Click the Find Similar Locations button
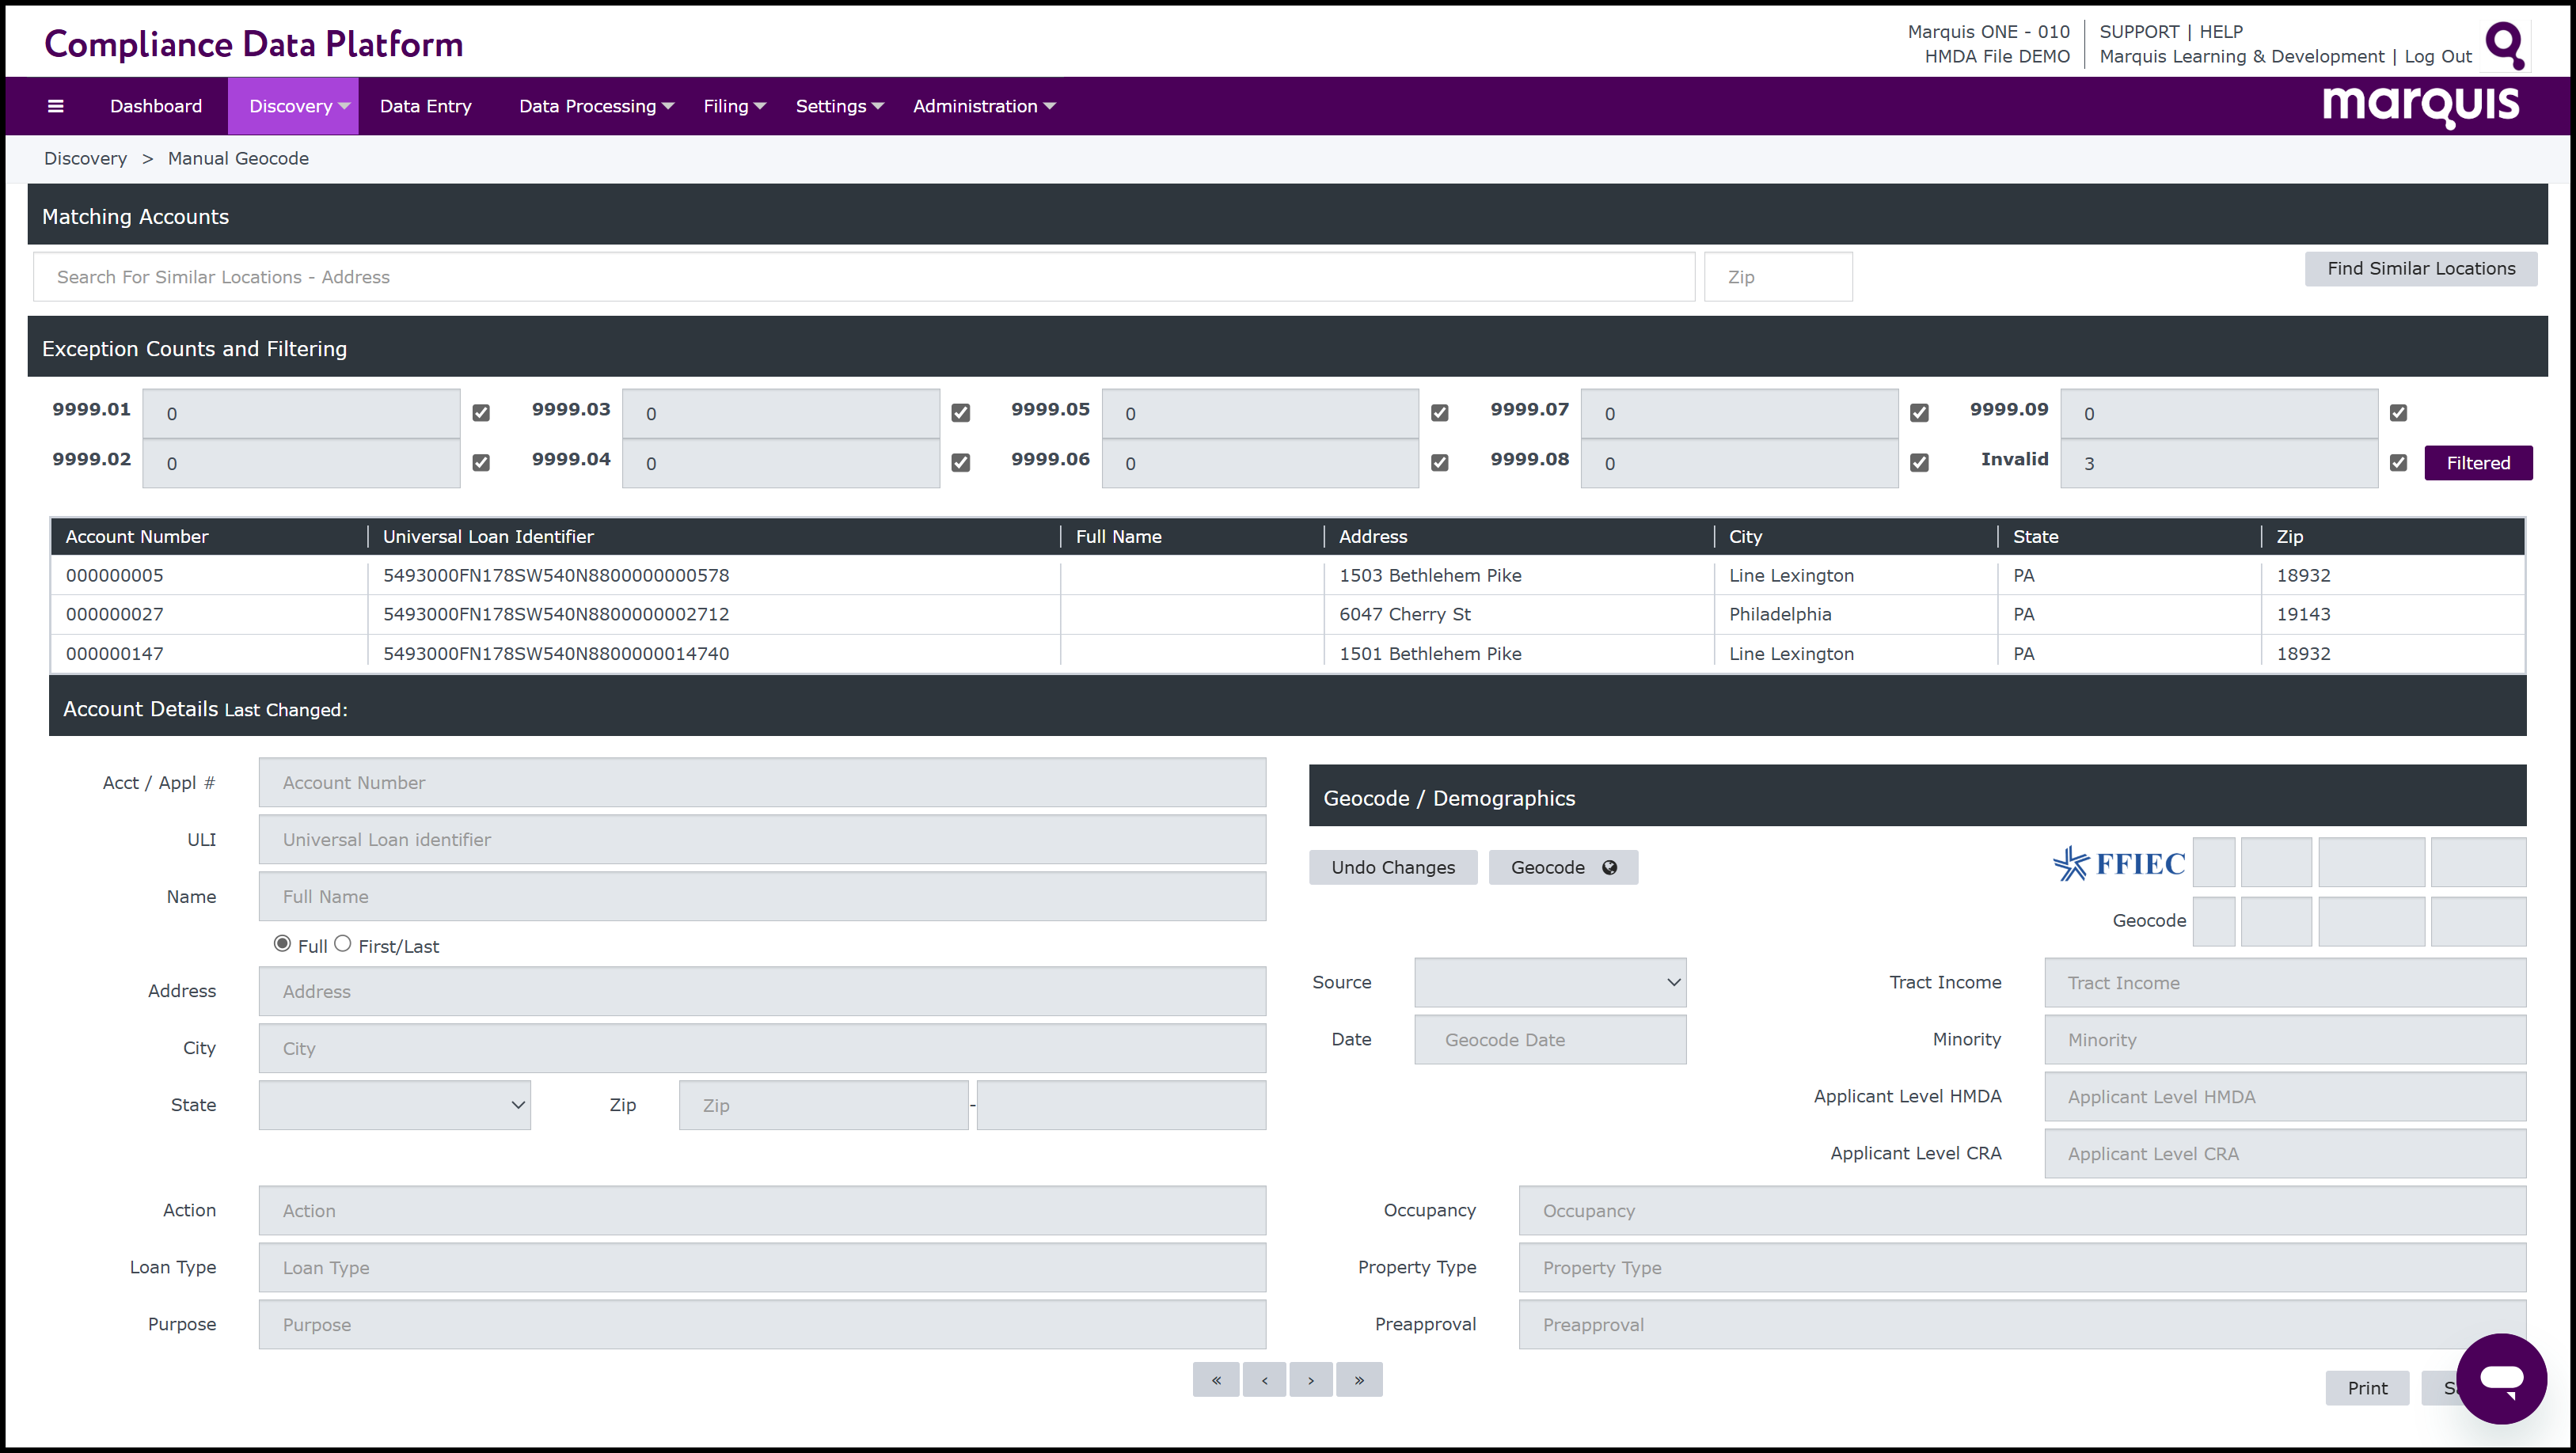 point(2420,268)
